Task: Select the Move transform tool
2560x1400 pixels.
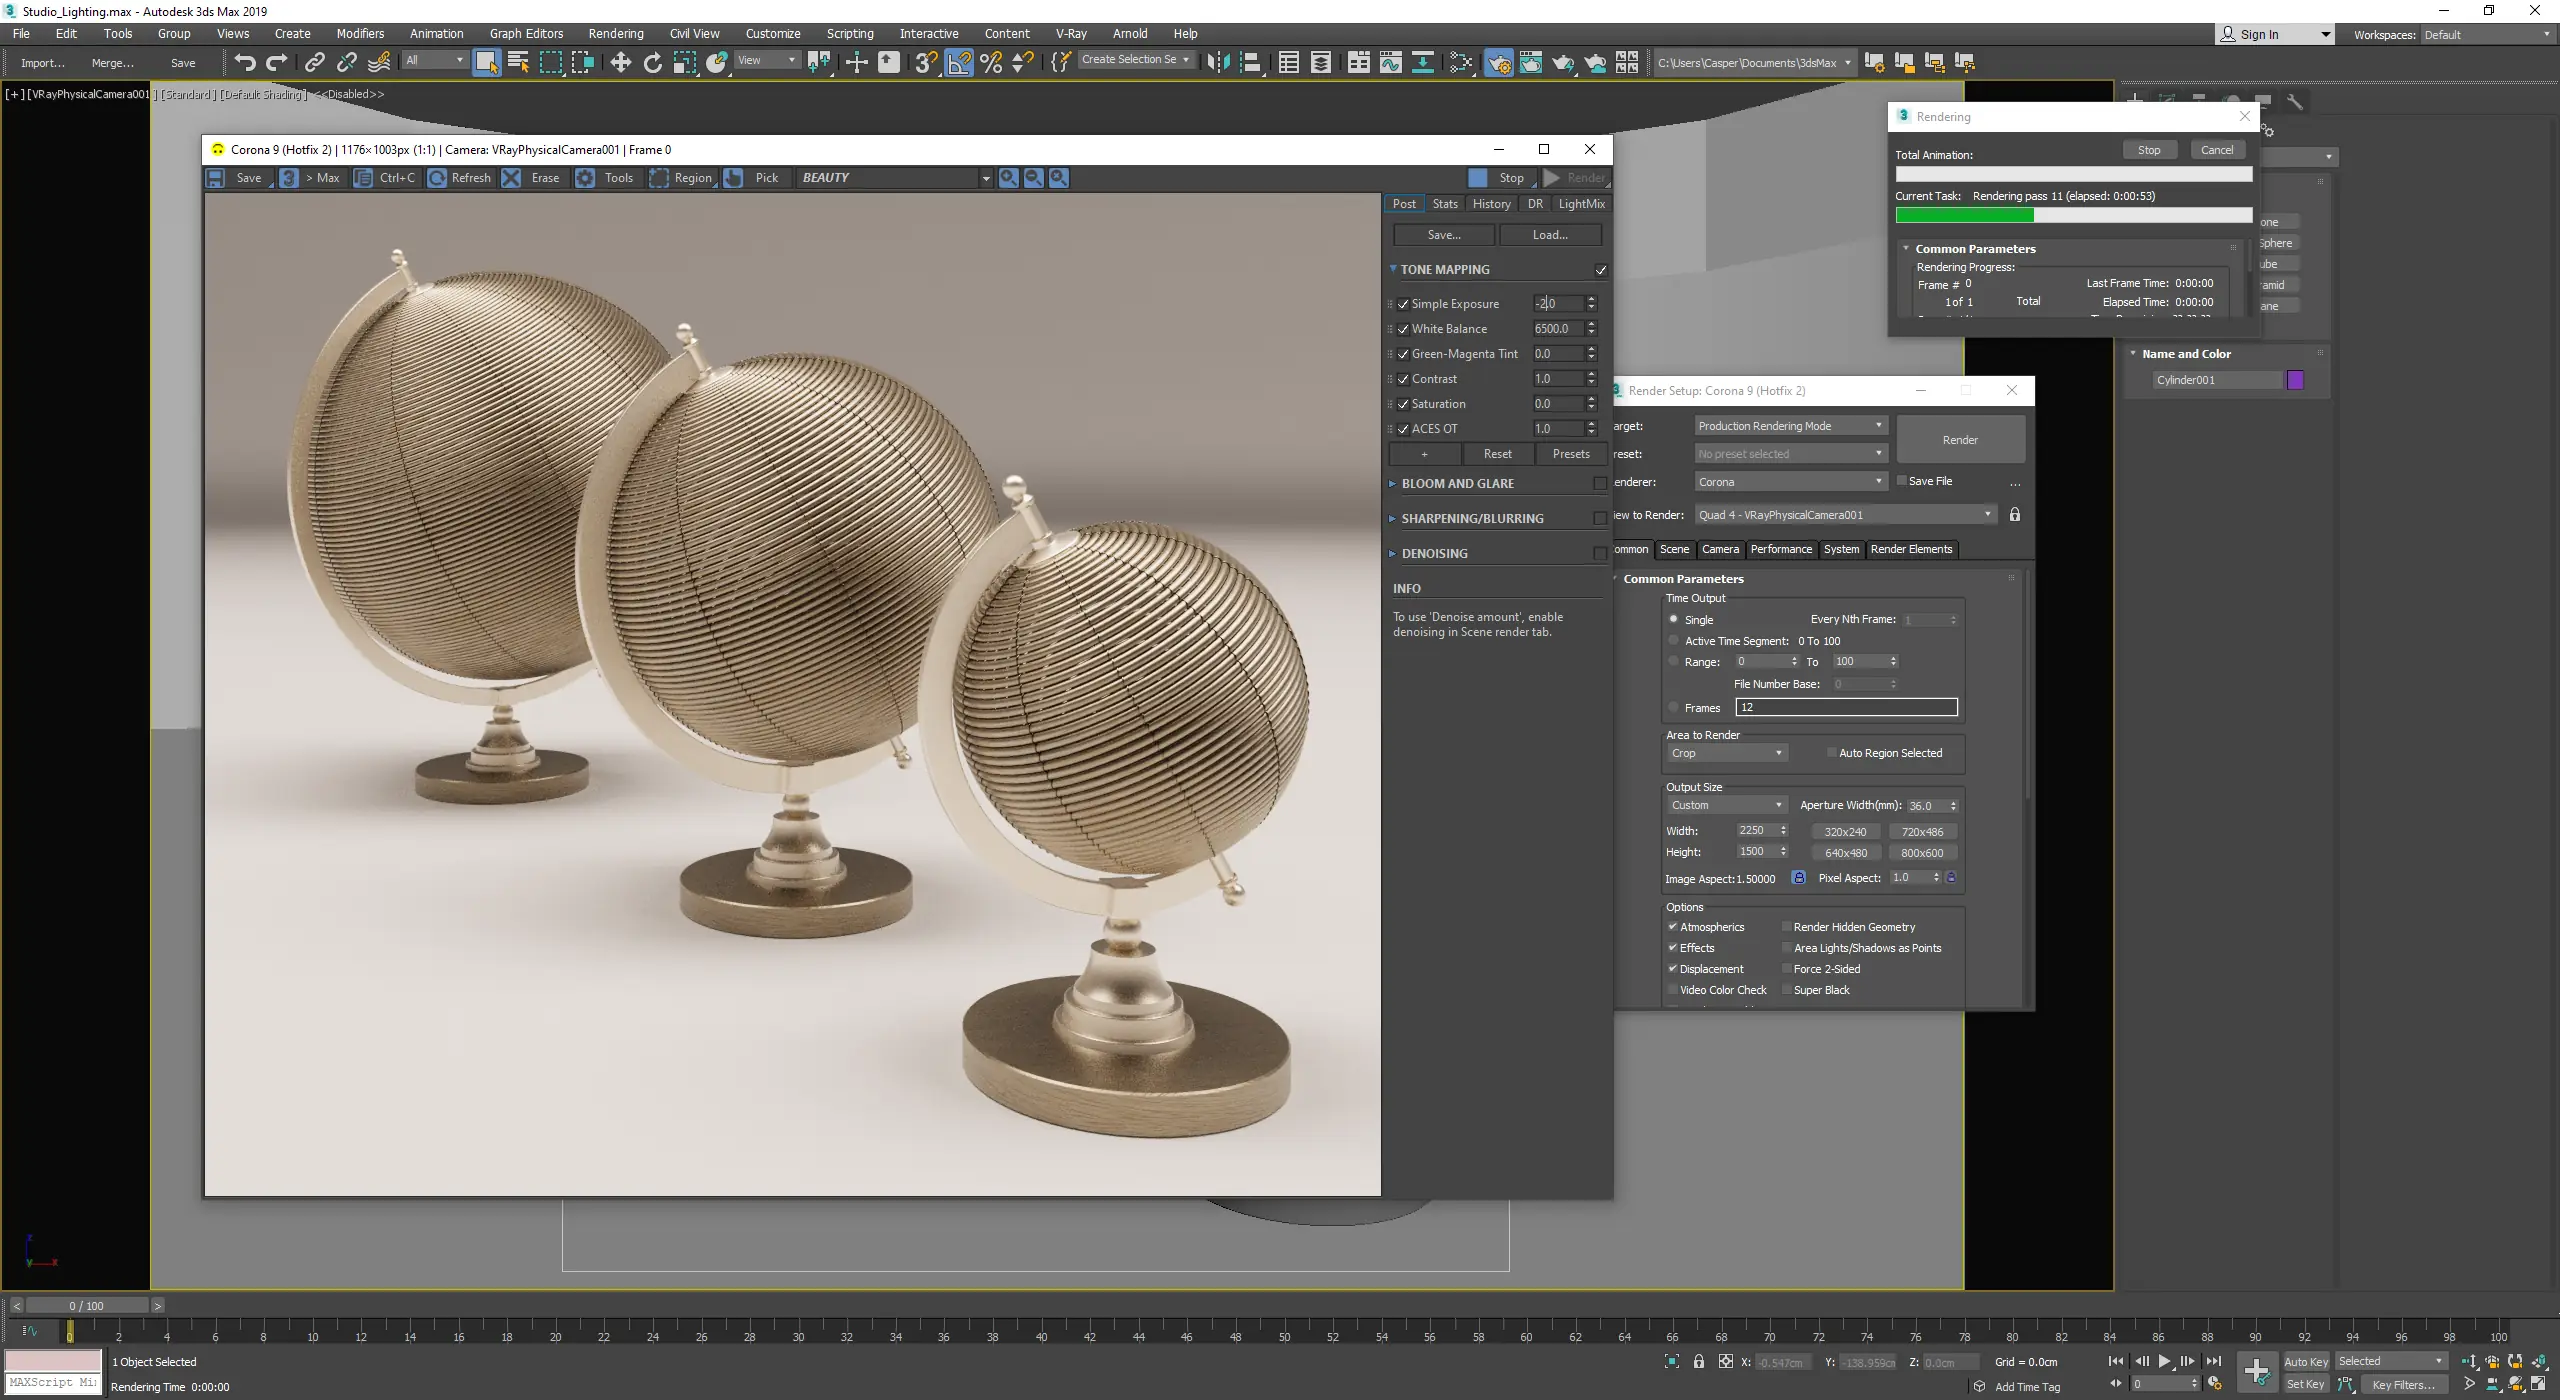Action: (x=620, y=62)
